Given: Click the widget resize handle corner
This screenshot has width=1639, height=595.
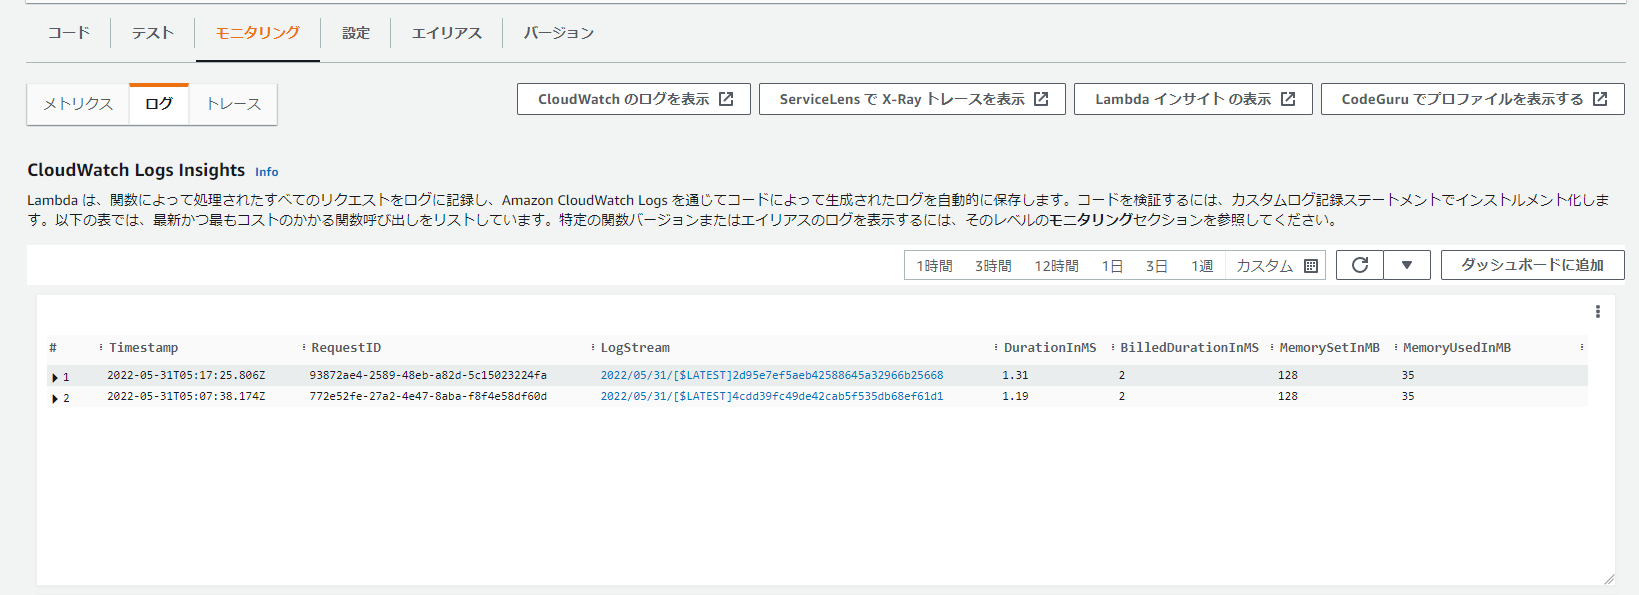Looking at the screenshot, I should click(x=1608, y=578).
